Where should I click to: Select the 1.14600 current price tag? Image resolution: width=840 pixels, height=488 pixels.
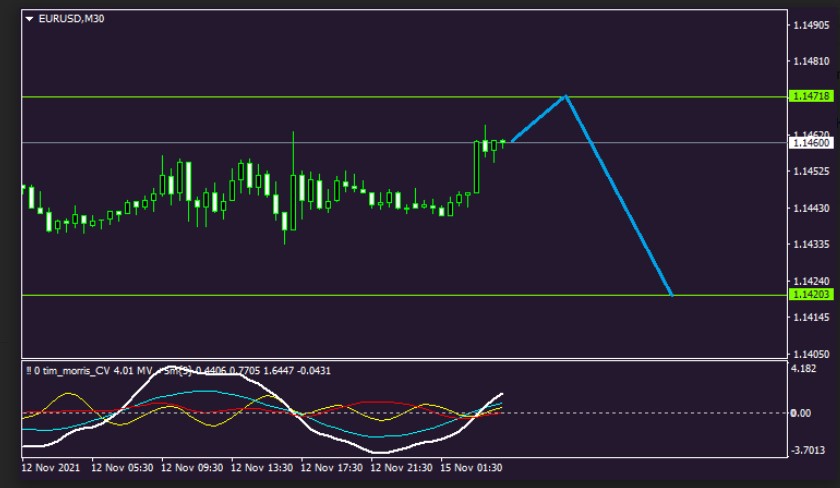click(x=810, y=143)
